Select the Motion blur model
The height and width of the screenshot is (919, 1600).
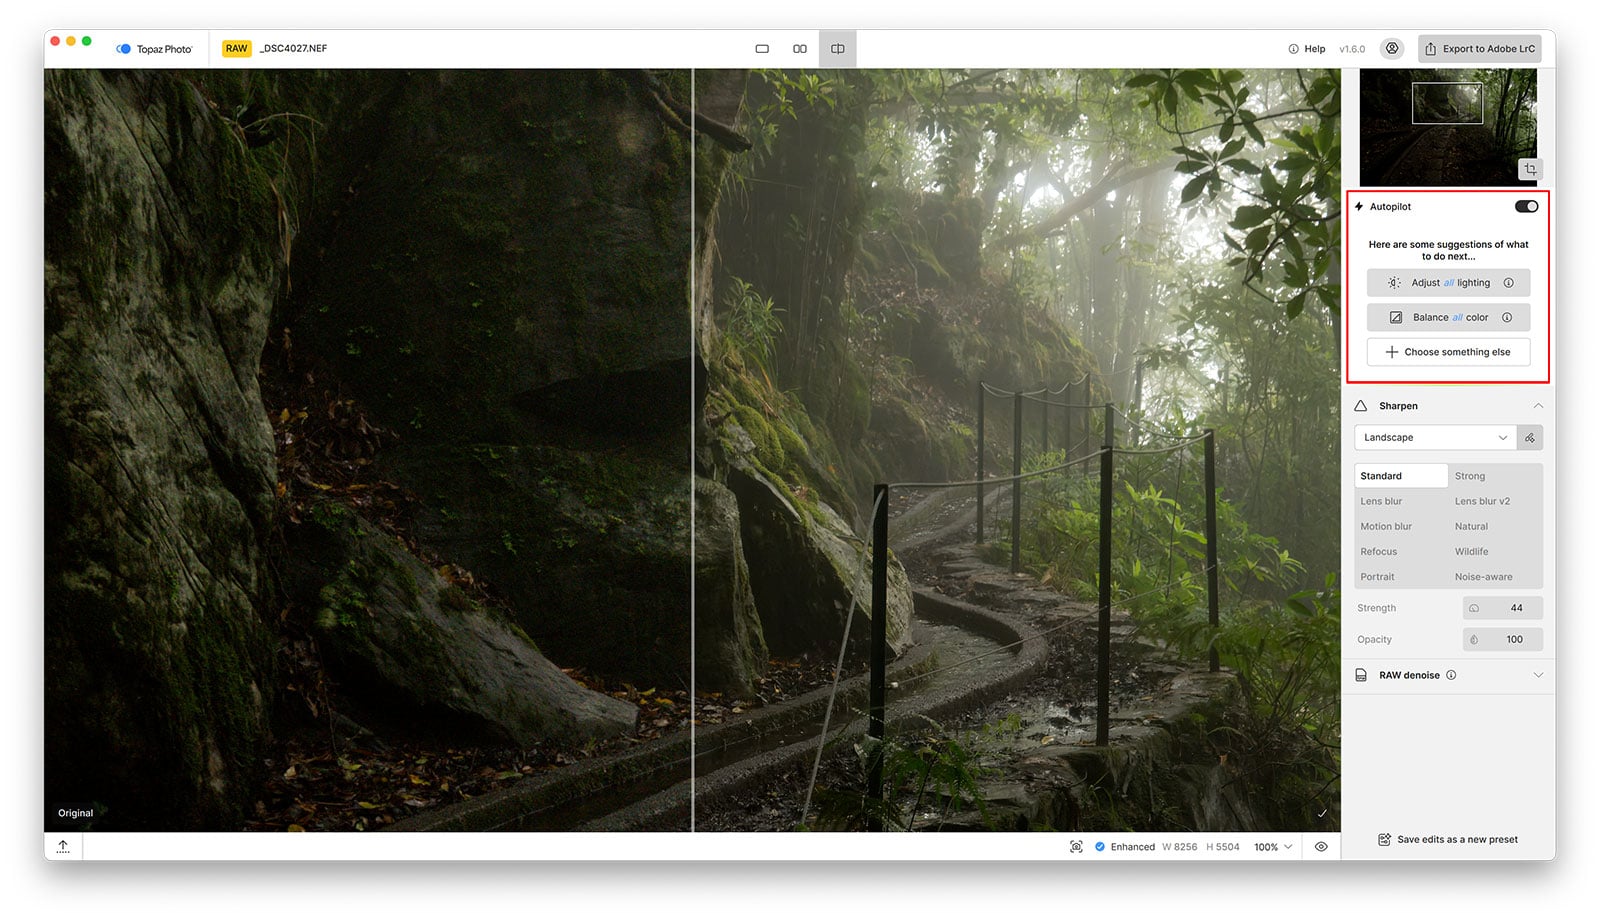tap(1386, 526)
